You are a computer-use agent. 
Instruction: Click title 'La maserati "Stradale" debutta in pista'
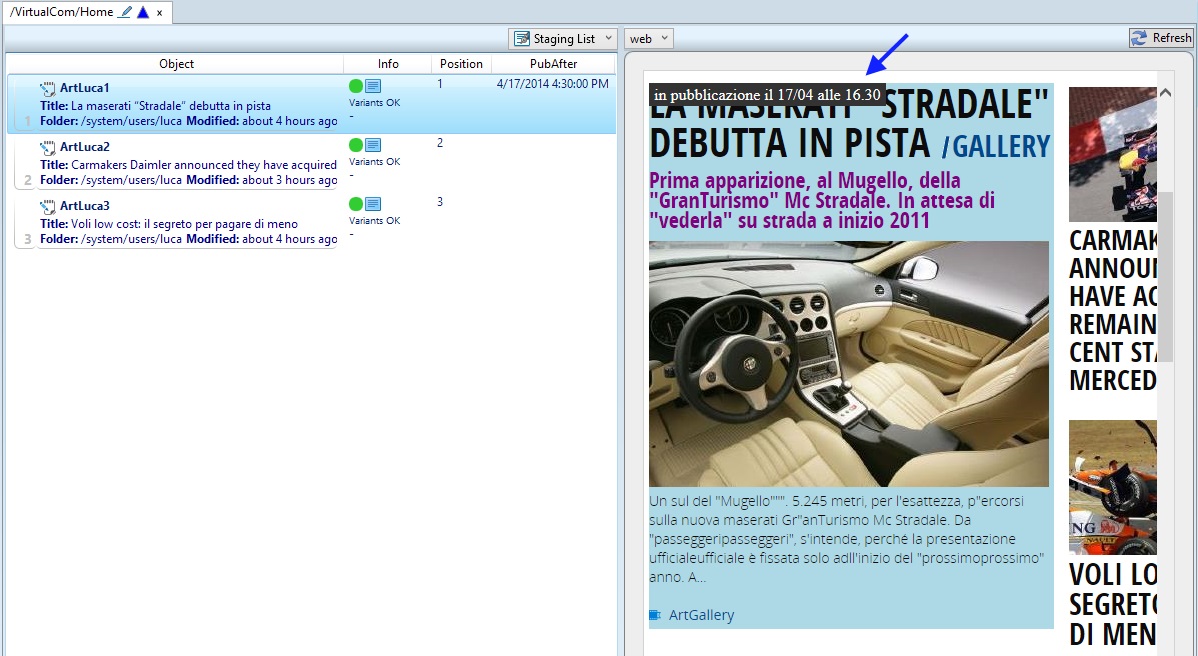[171, 106]
